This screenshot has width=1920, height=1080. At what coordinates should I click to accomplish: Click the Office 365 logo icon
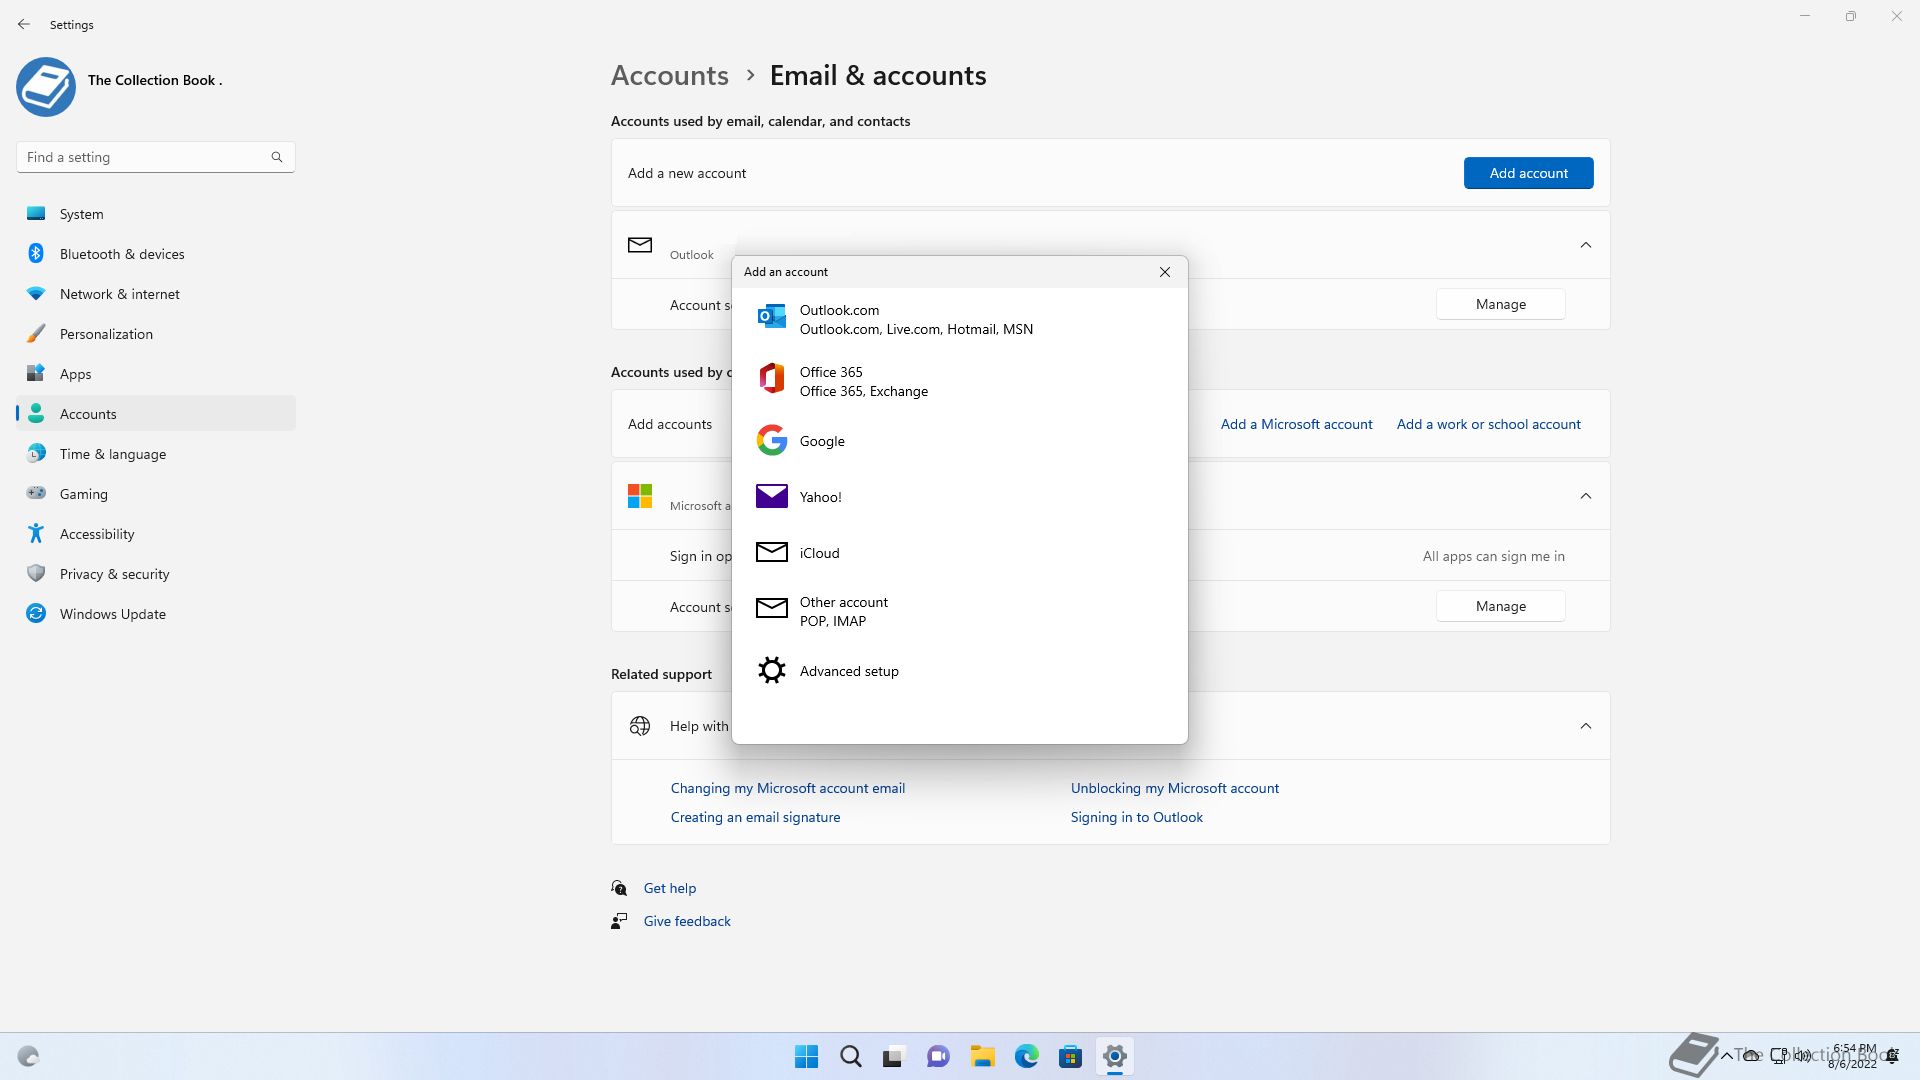[x=771, y=378]
